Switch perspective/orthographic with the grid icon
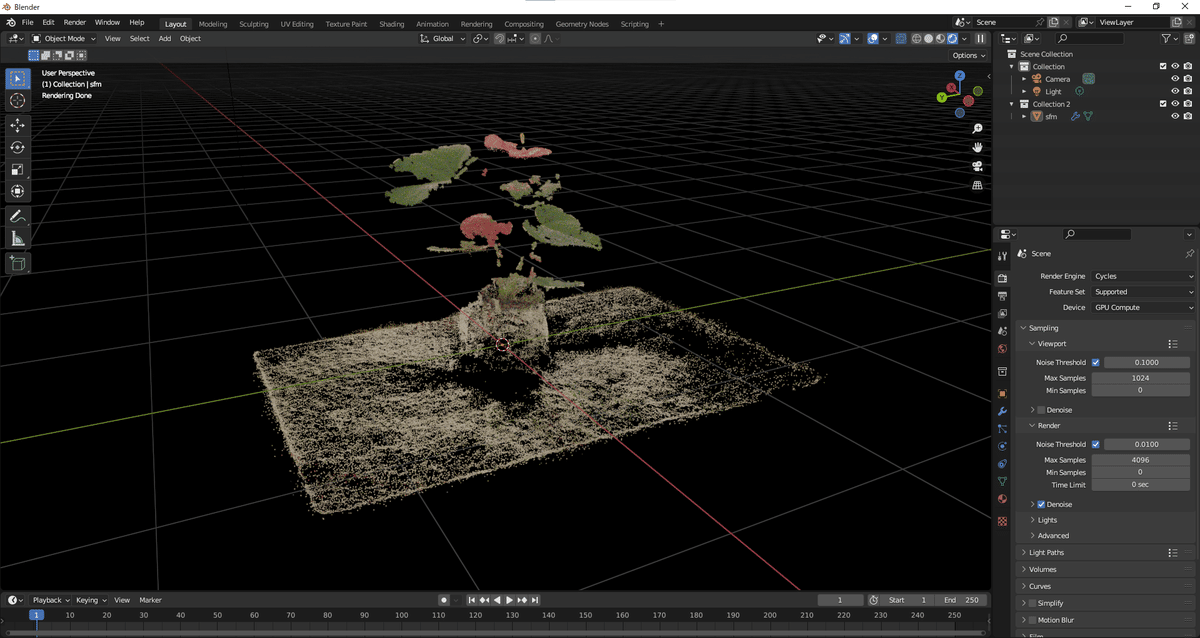 click(x=977, y=185)
